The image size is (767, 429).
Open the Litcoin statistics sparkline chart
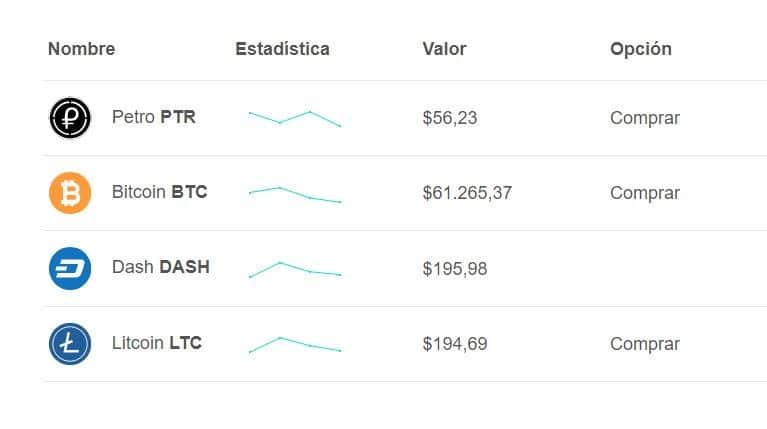click(x=295, y=345)
